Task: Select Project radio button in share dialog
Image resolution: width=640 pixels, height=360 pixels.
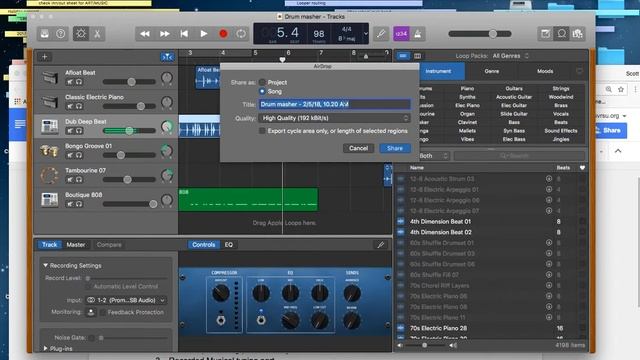Action: [x=262, y=82]
